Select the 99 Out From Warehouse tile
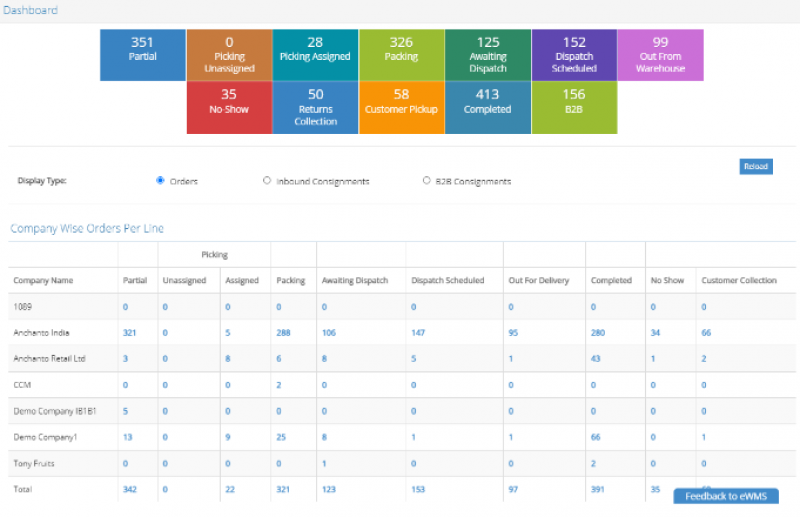 [660, 55]
